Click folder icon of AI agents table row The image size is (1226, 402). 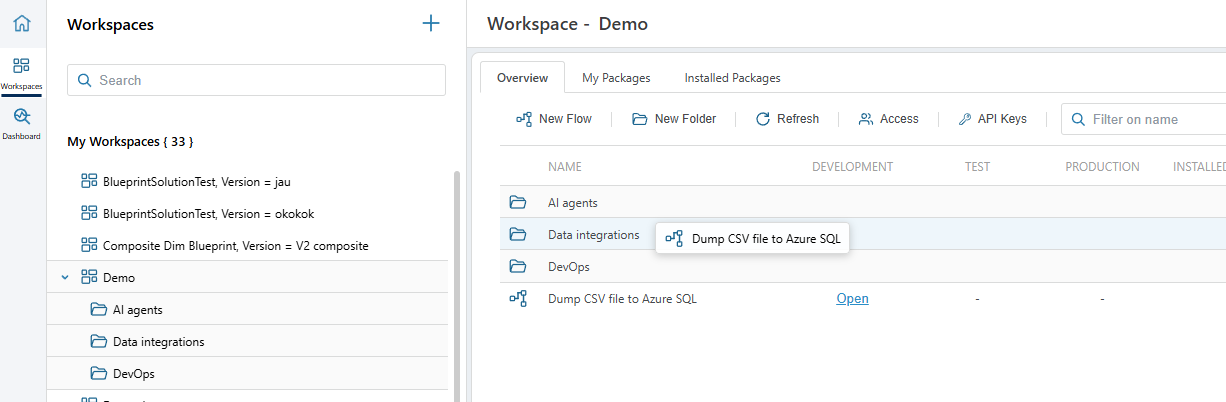518,203
